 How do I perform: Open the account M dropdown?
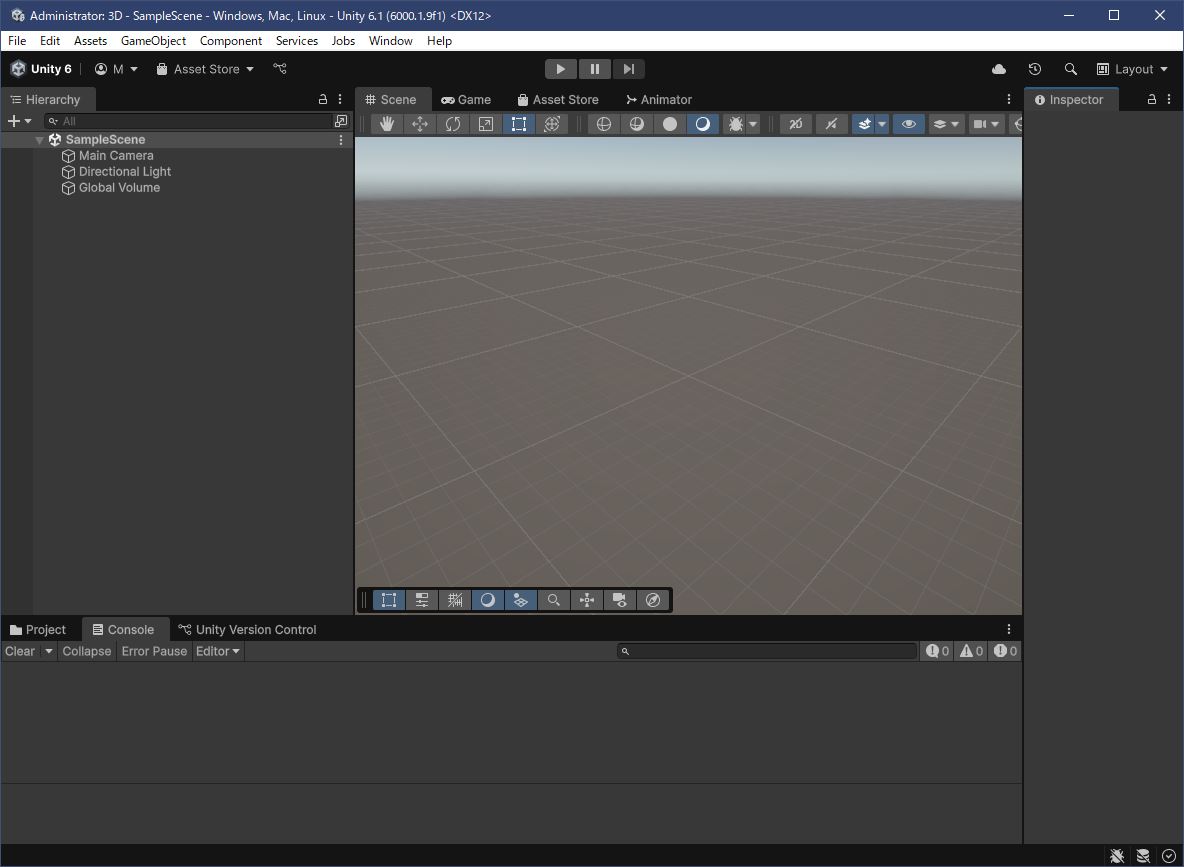[116, 69]
